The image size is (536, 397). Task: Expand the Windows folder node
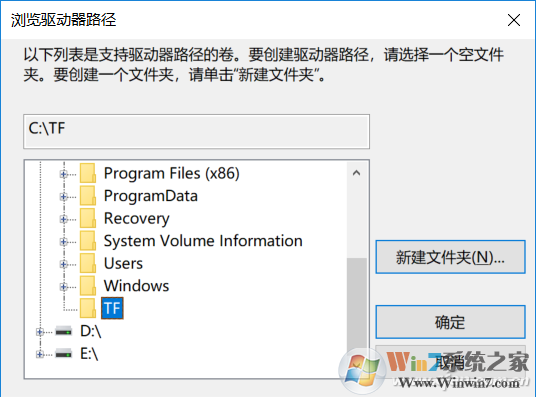pos(63,287)
